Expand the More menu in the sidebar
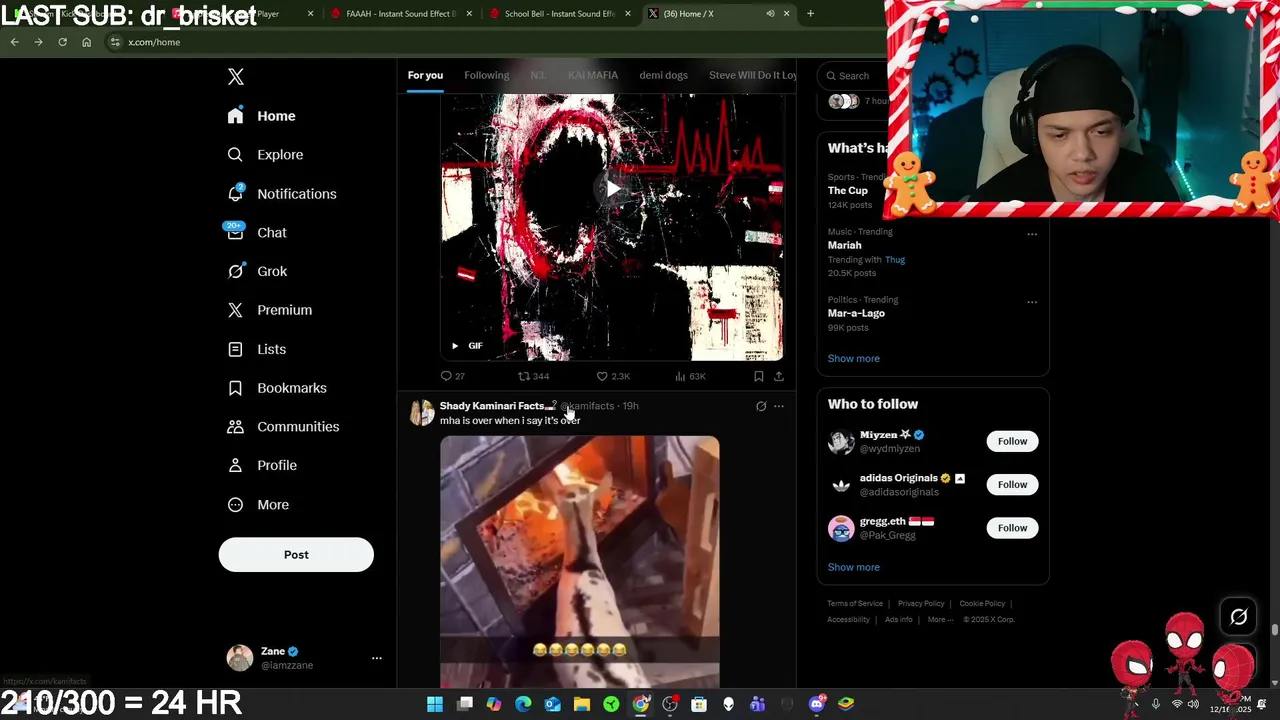The image size is (1280, 720). tap(259, 505)
